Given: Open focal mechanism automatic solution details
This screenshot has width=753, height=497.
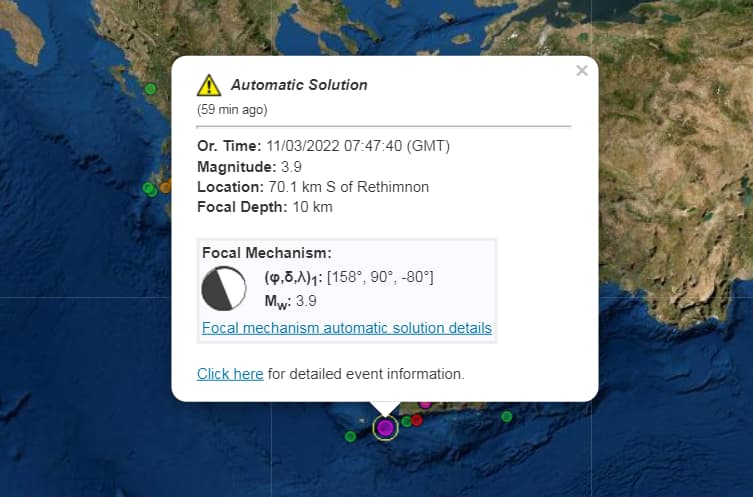Looking at the screenshot, I should pos(346,328).
